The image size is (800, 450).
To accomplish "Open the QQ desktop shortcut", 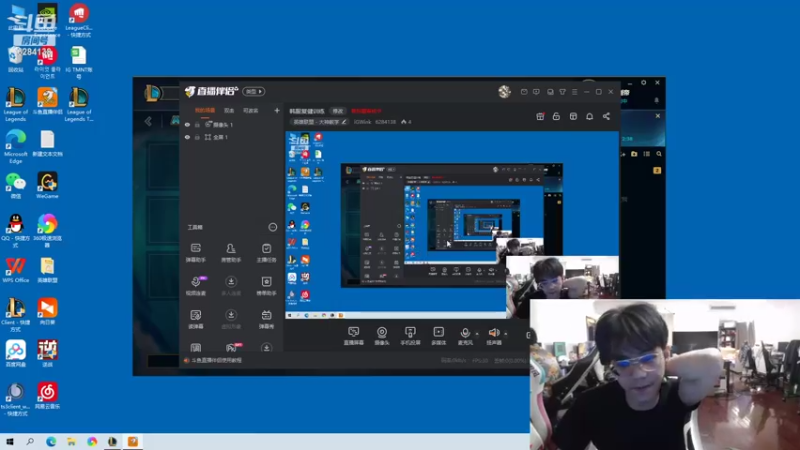I will [15, 231].
